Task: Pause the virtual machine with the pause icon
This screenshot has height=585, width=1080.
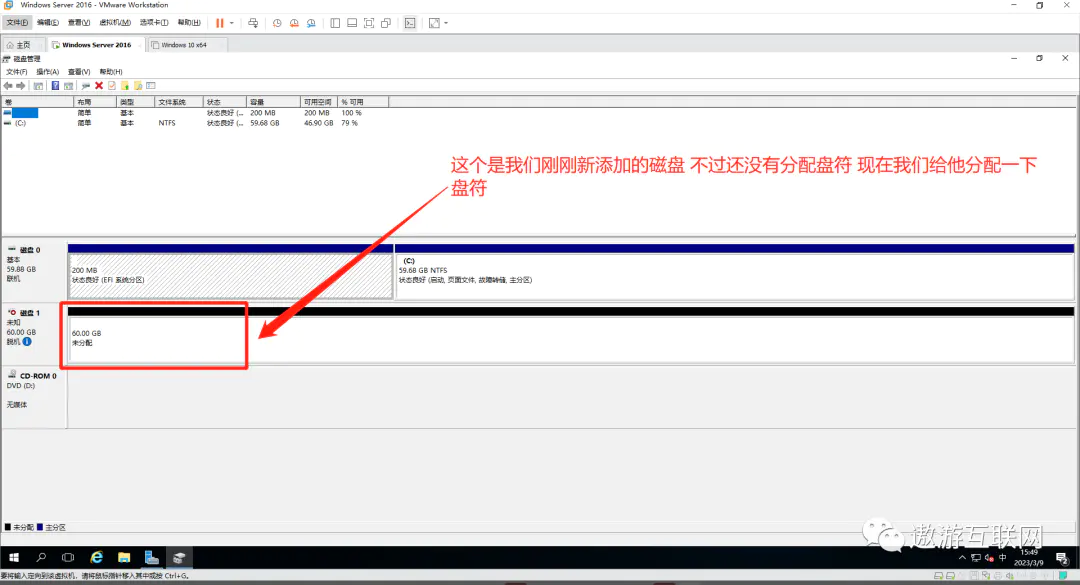Action: pyautogui.click(x=220, y=23)
